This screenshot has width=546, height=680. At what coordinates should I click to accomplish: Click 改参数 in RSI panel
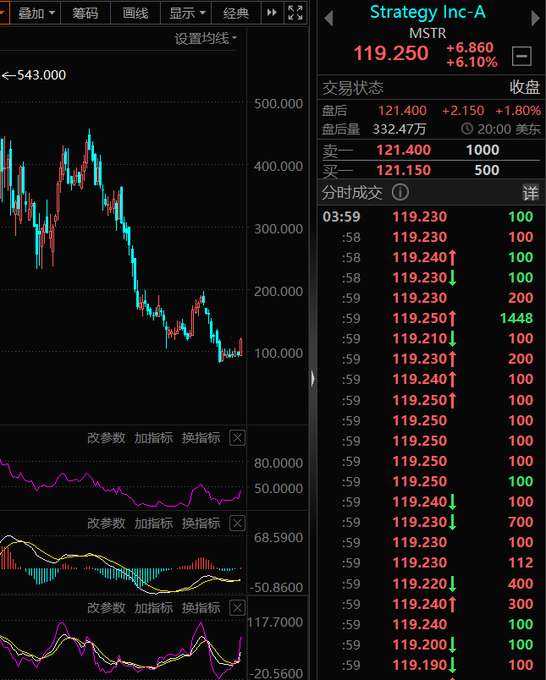(x=106, y=438)
